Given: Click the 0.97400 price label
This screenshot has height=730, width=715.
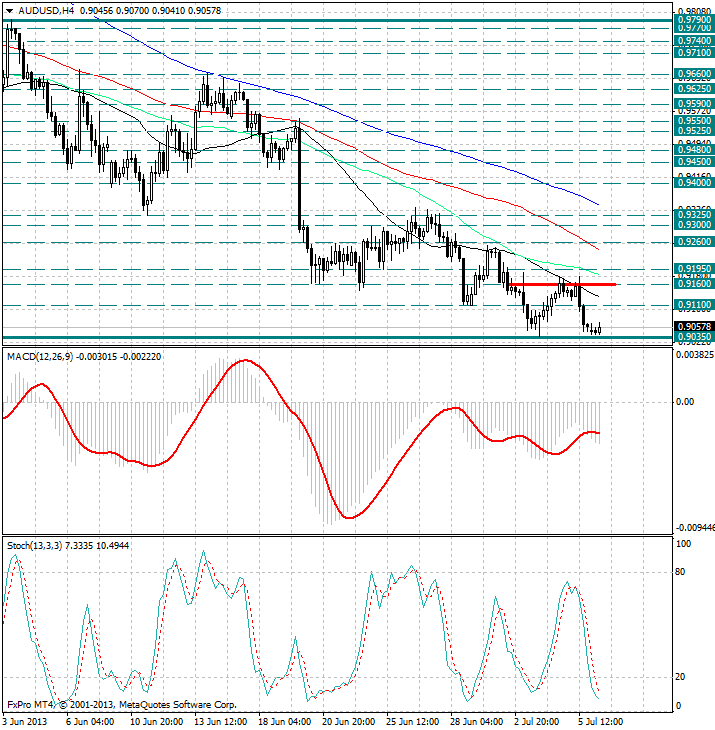Looking at the screenshot, I should pyautogui.click(x=694, y=41).
